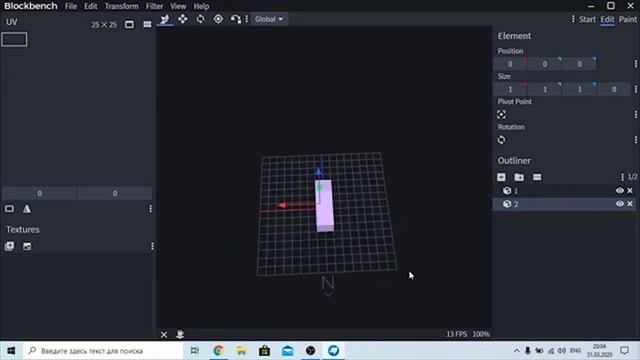
Task: Toggle visibility eye of cube 1
Action: (x=620, y=191)
